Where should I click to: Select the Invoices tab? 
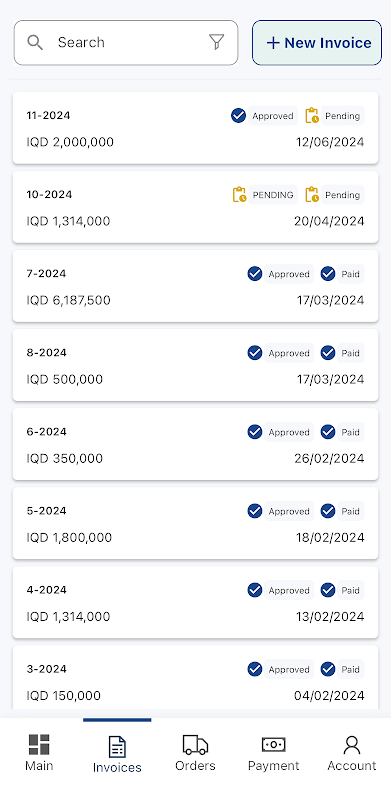[x=117, y=754]
